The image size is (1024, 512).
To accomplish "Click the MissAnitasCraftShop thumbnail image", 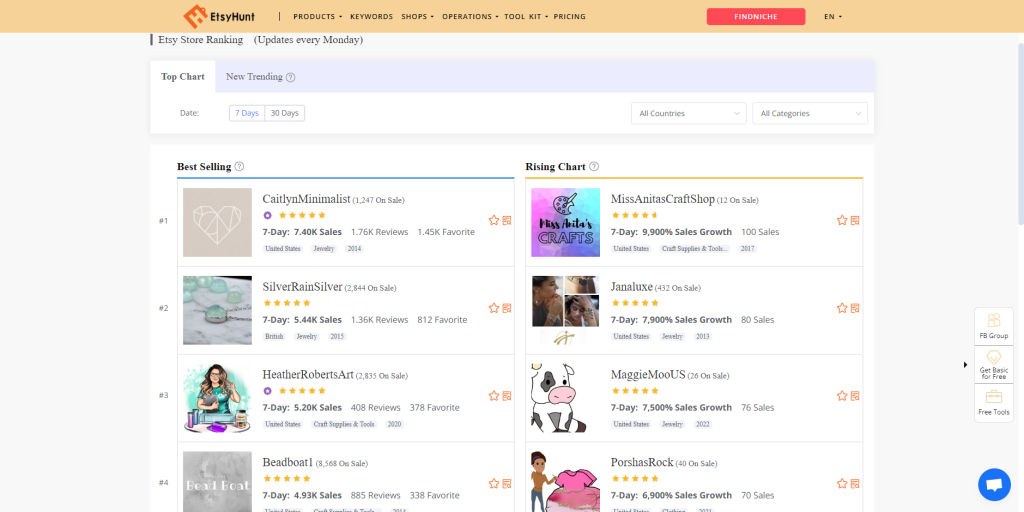I will coord(565,222).
